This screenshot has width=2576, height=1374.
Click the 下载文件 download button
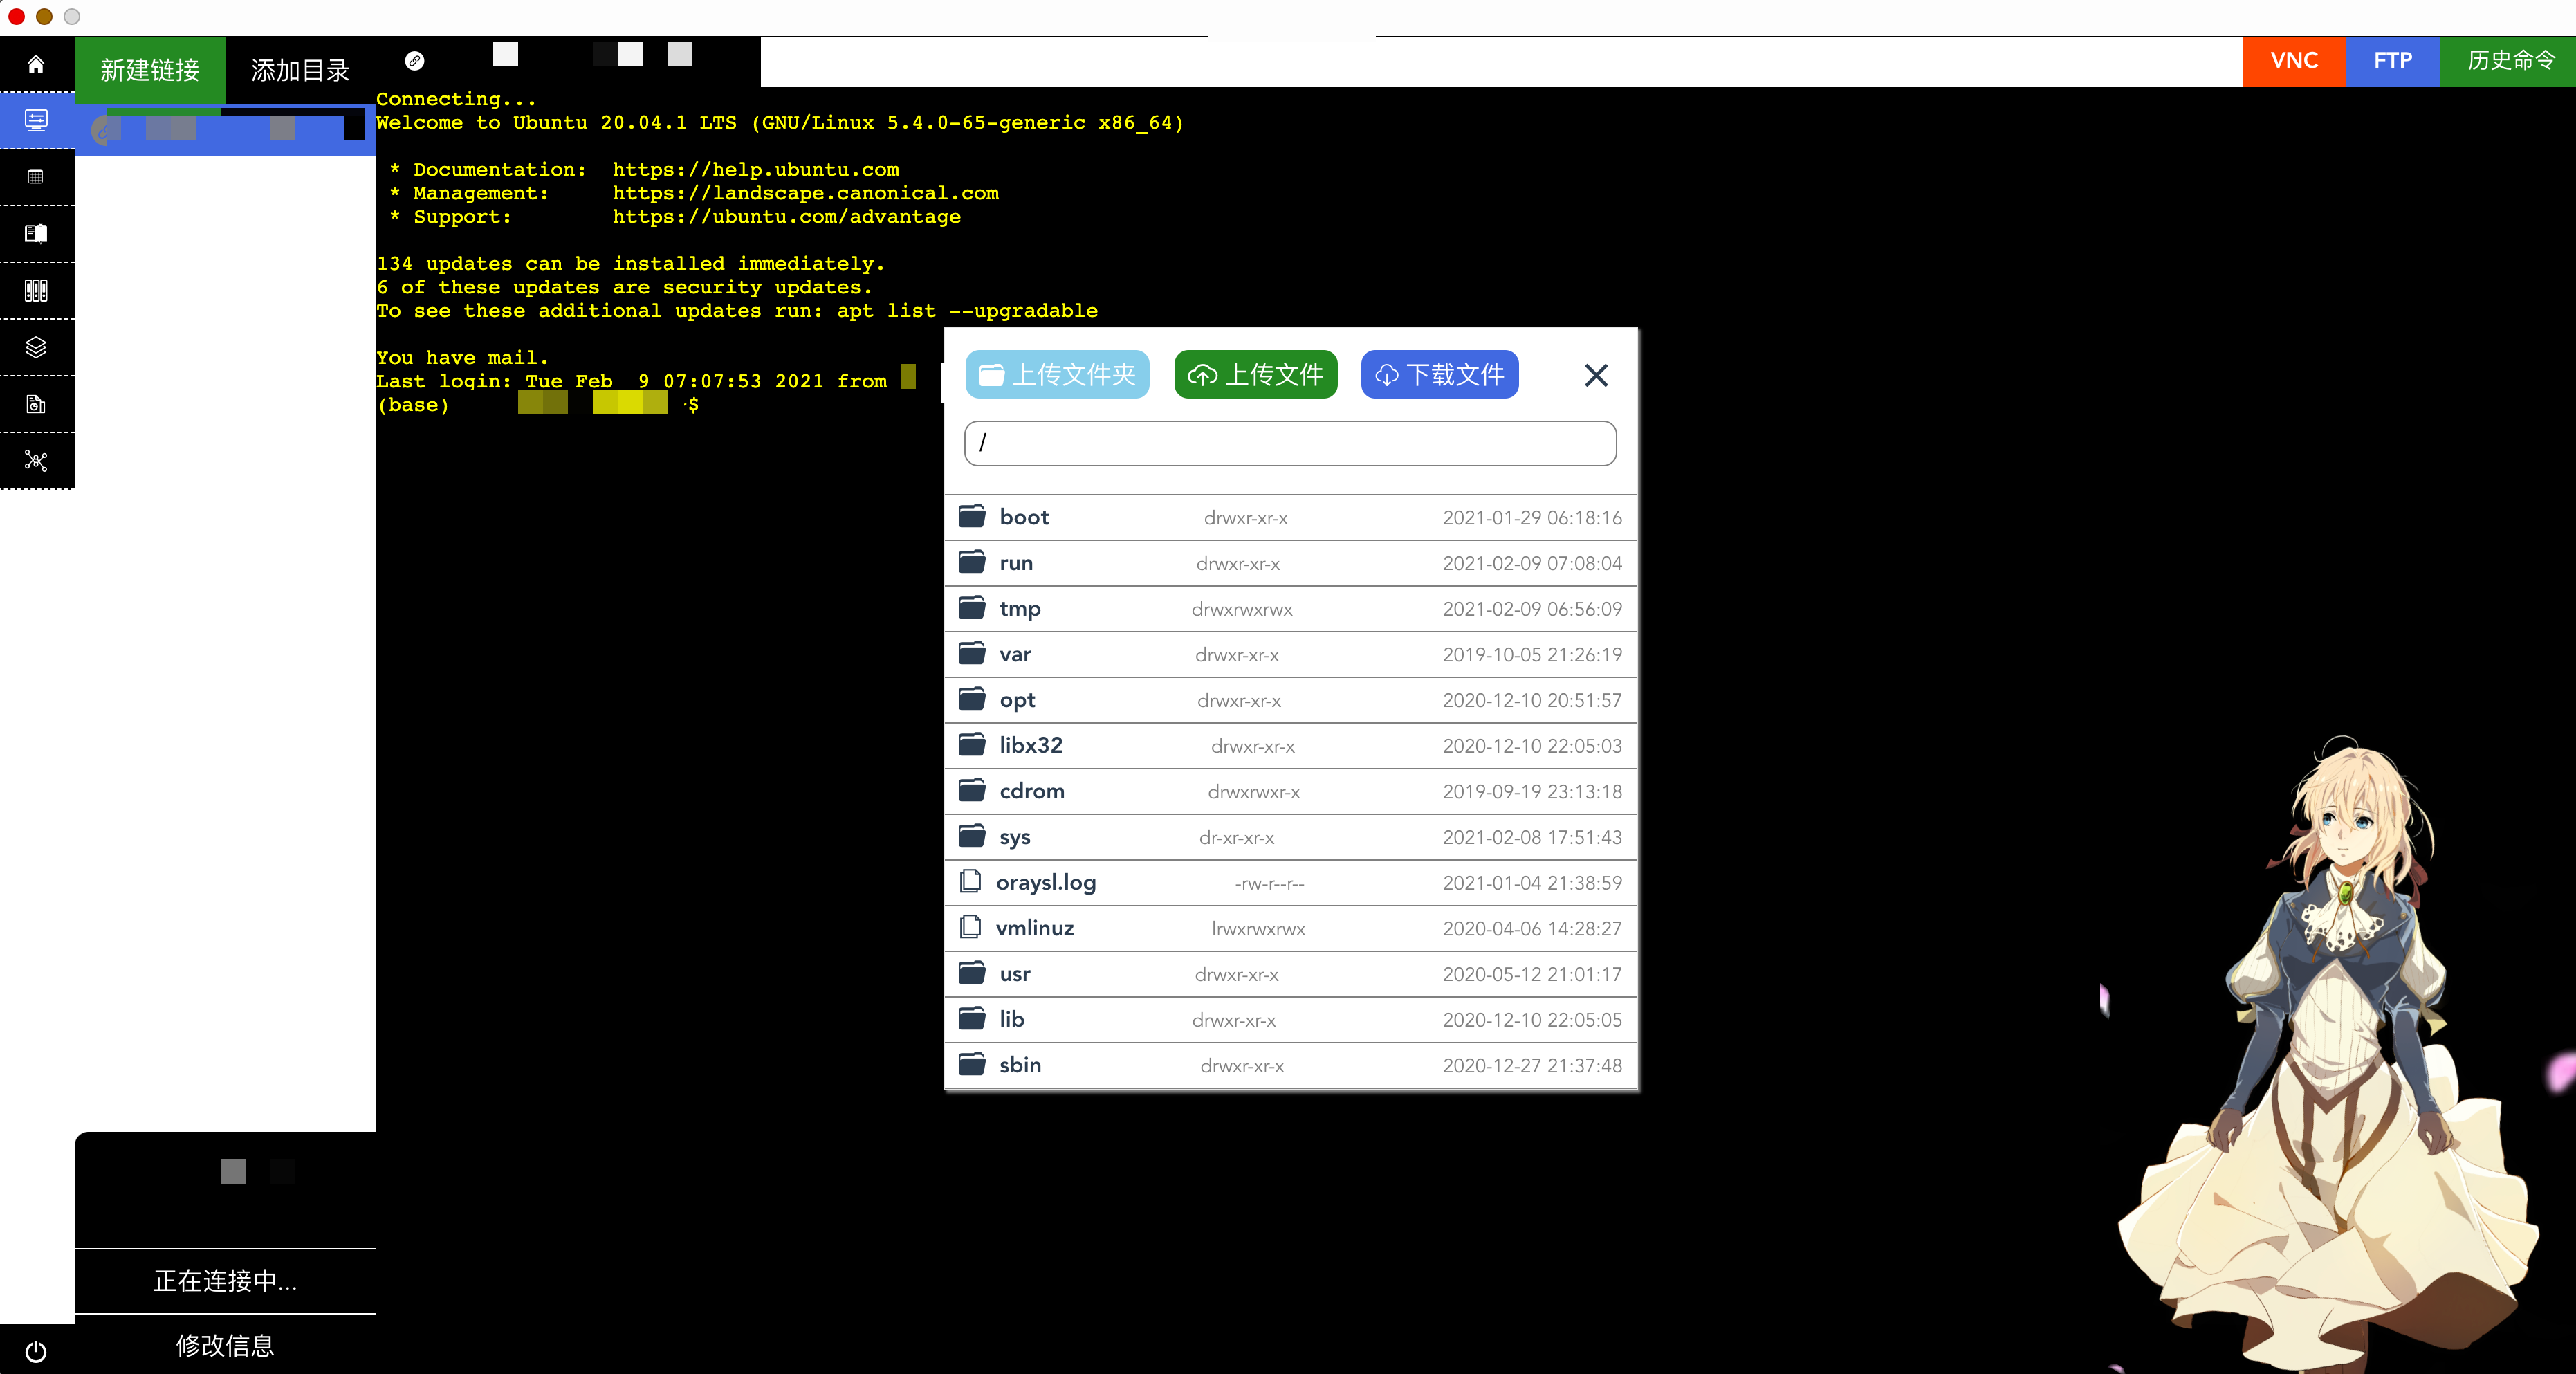pyautogui.click(x=1439, y=375)
